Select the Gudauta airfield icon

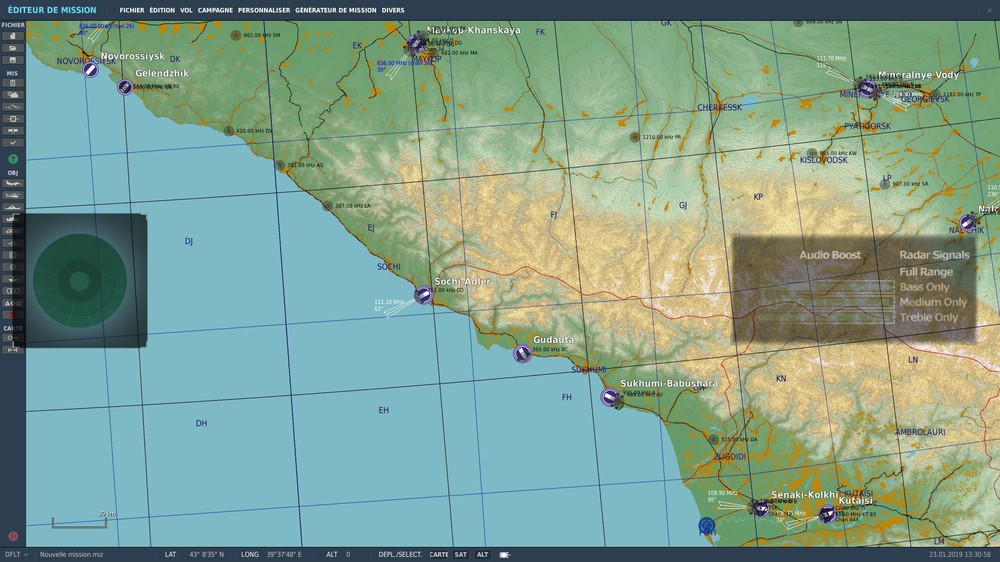(522, 353)
